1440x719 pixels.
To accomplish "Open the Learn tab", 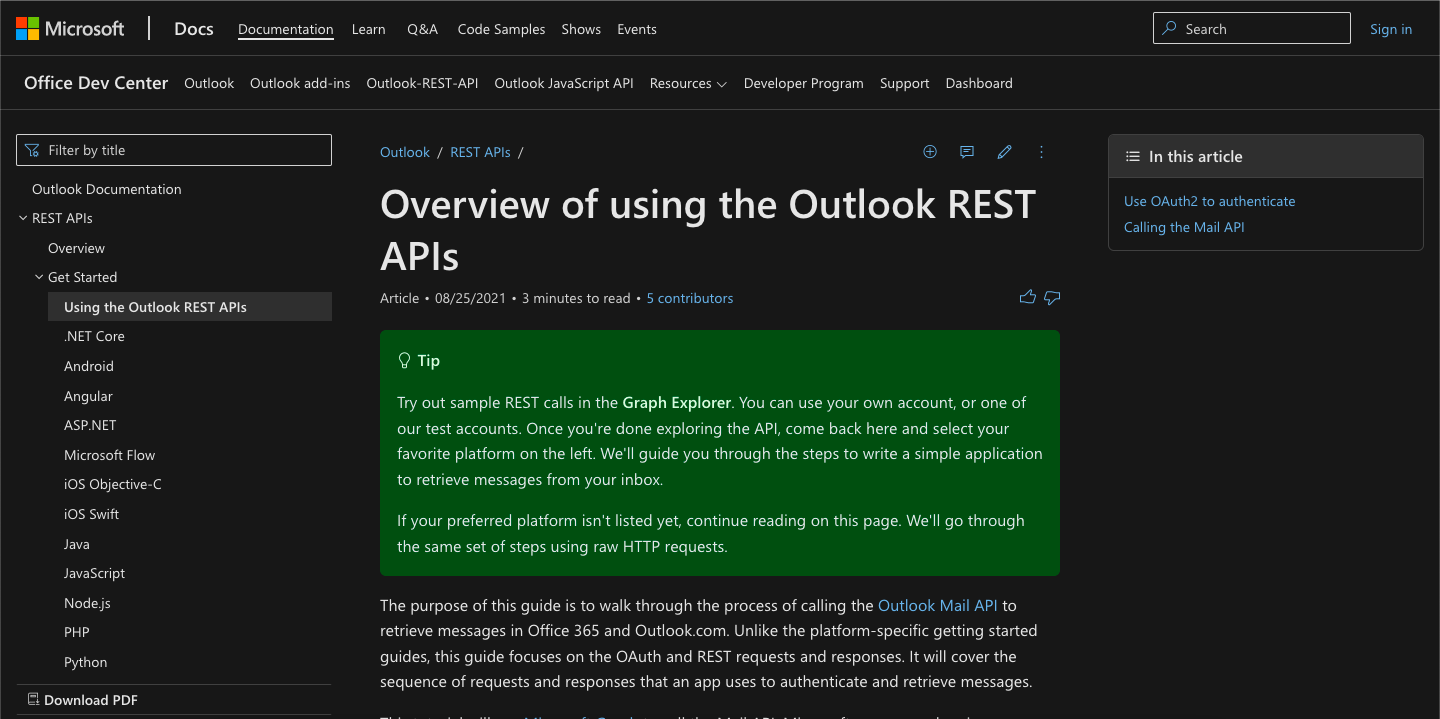I will tap(369, 29).
